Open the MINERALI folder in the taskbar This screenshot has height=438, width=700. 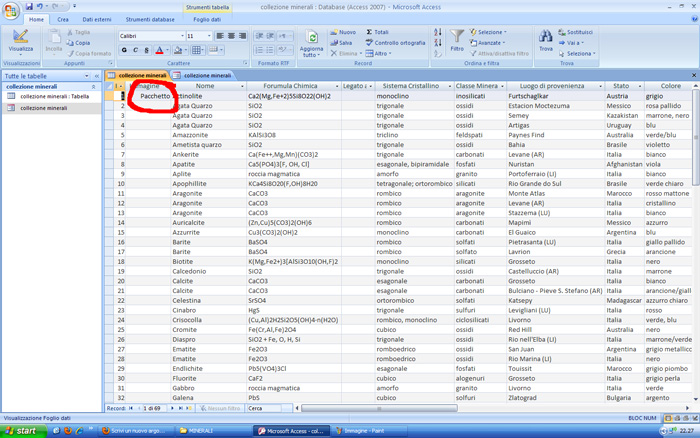point(213,431)
